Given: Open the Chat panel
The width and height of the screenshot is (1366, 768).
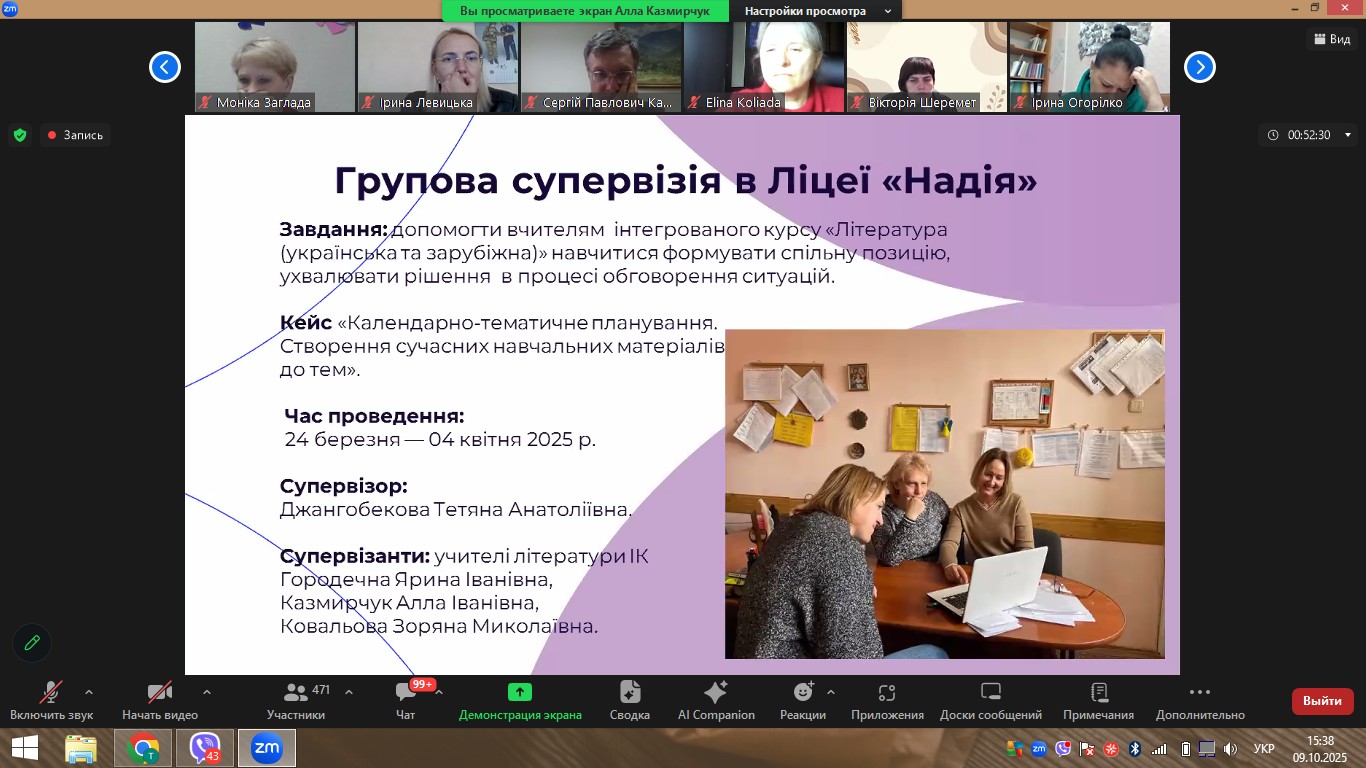Looking at the screenshot, I should coord(405,692).
